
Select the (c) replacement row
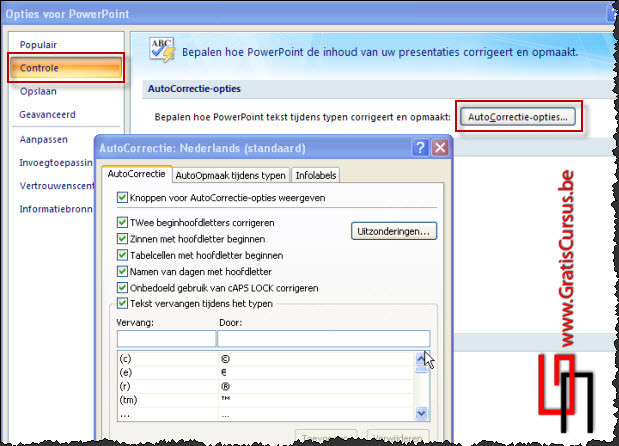click(265, 359)
